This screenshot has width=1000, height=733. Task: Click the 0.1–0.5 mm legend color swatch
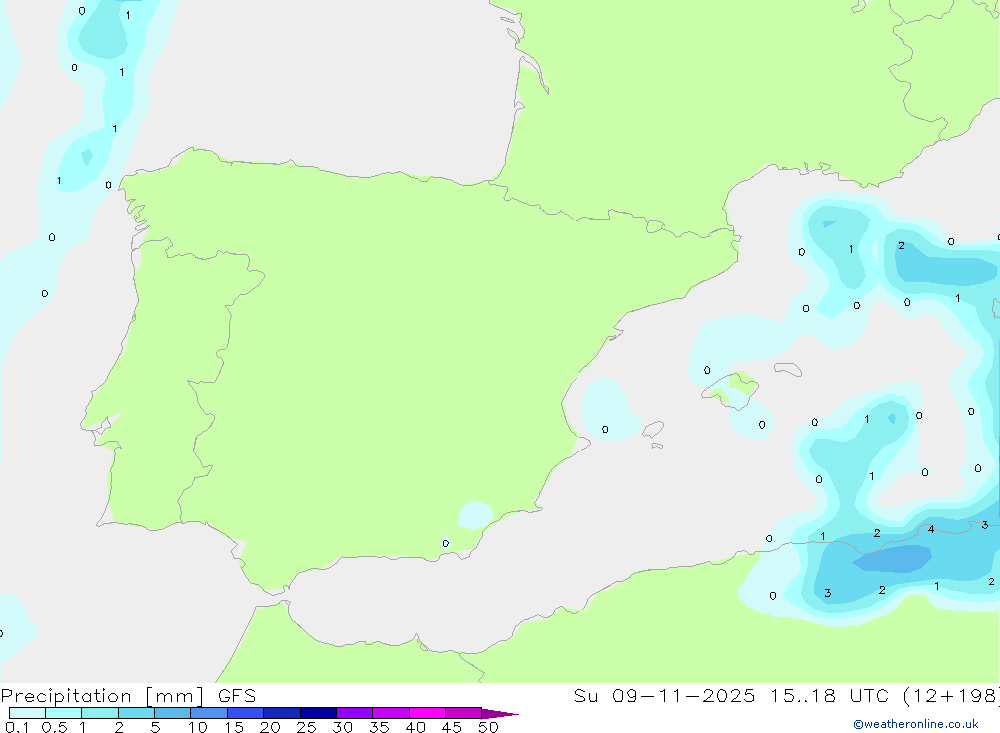27,713
